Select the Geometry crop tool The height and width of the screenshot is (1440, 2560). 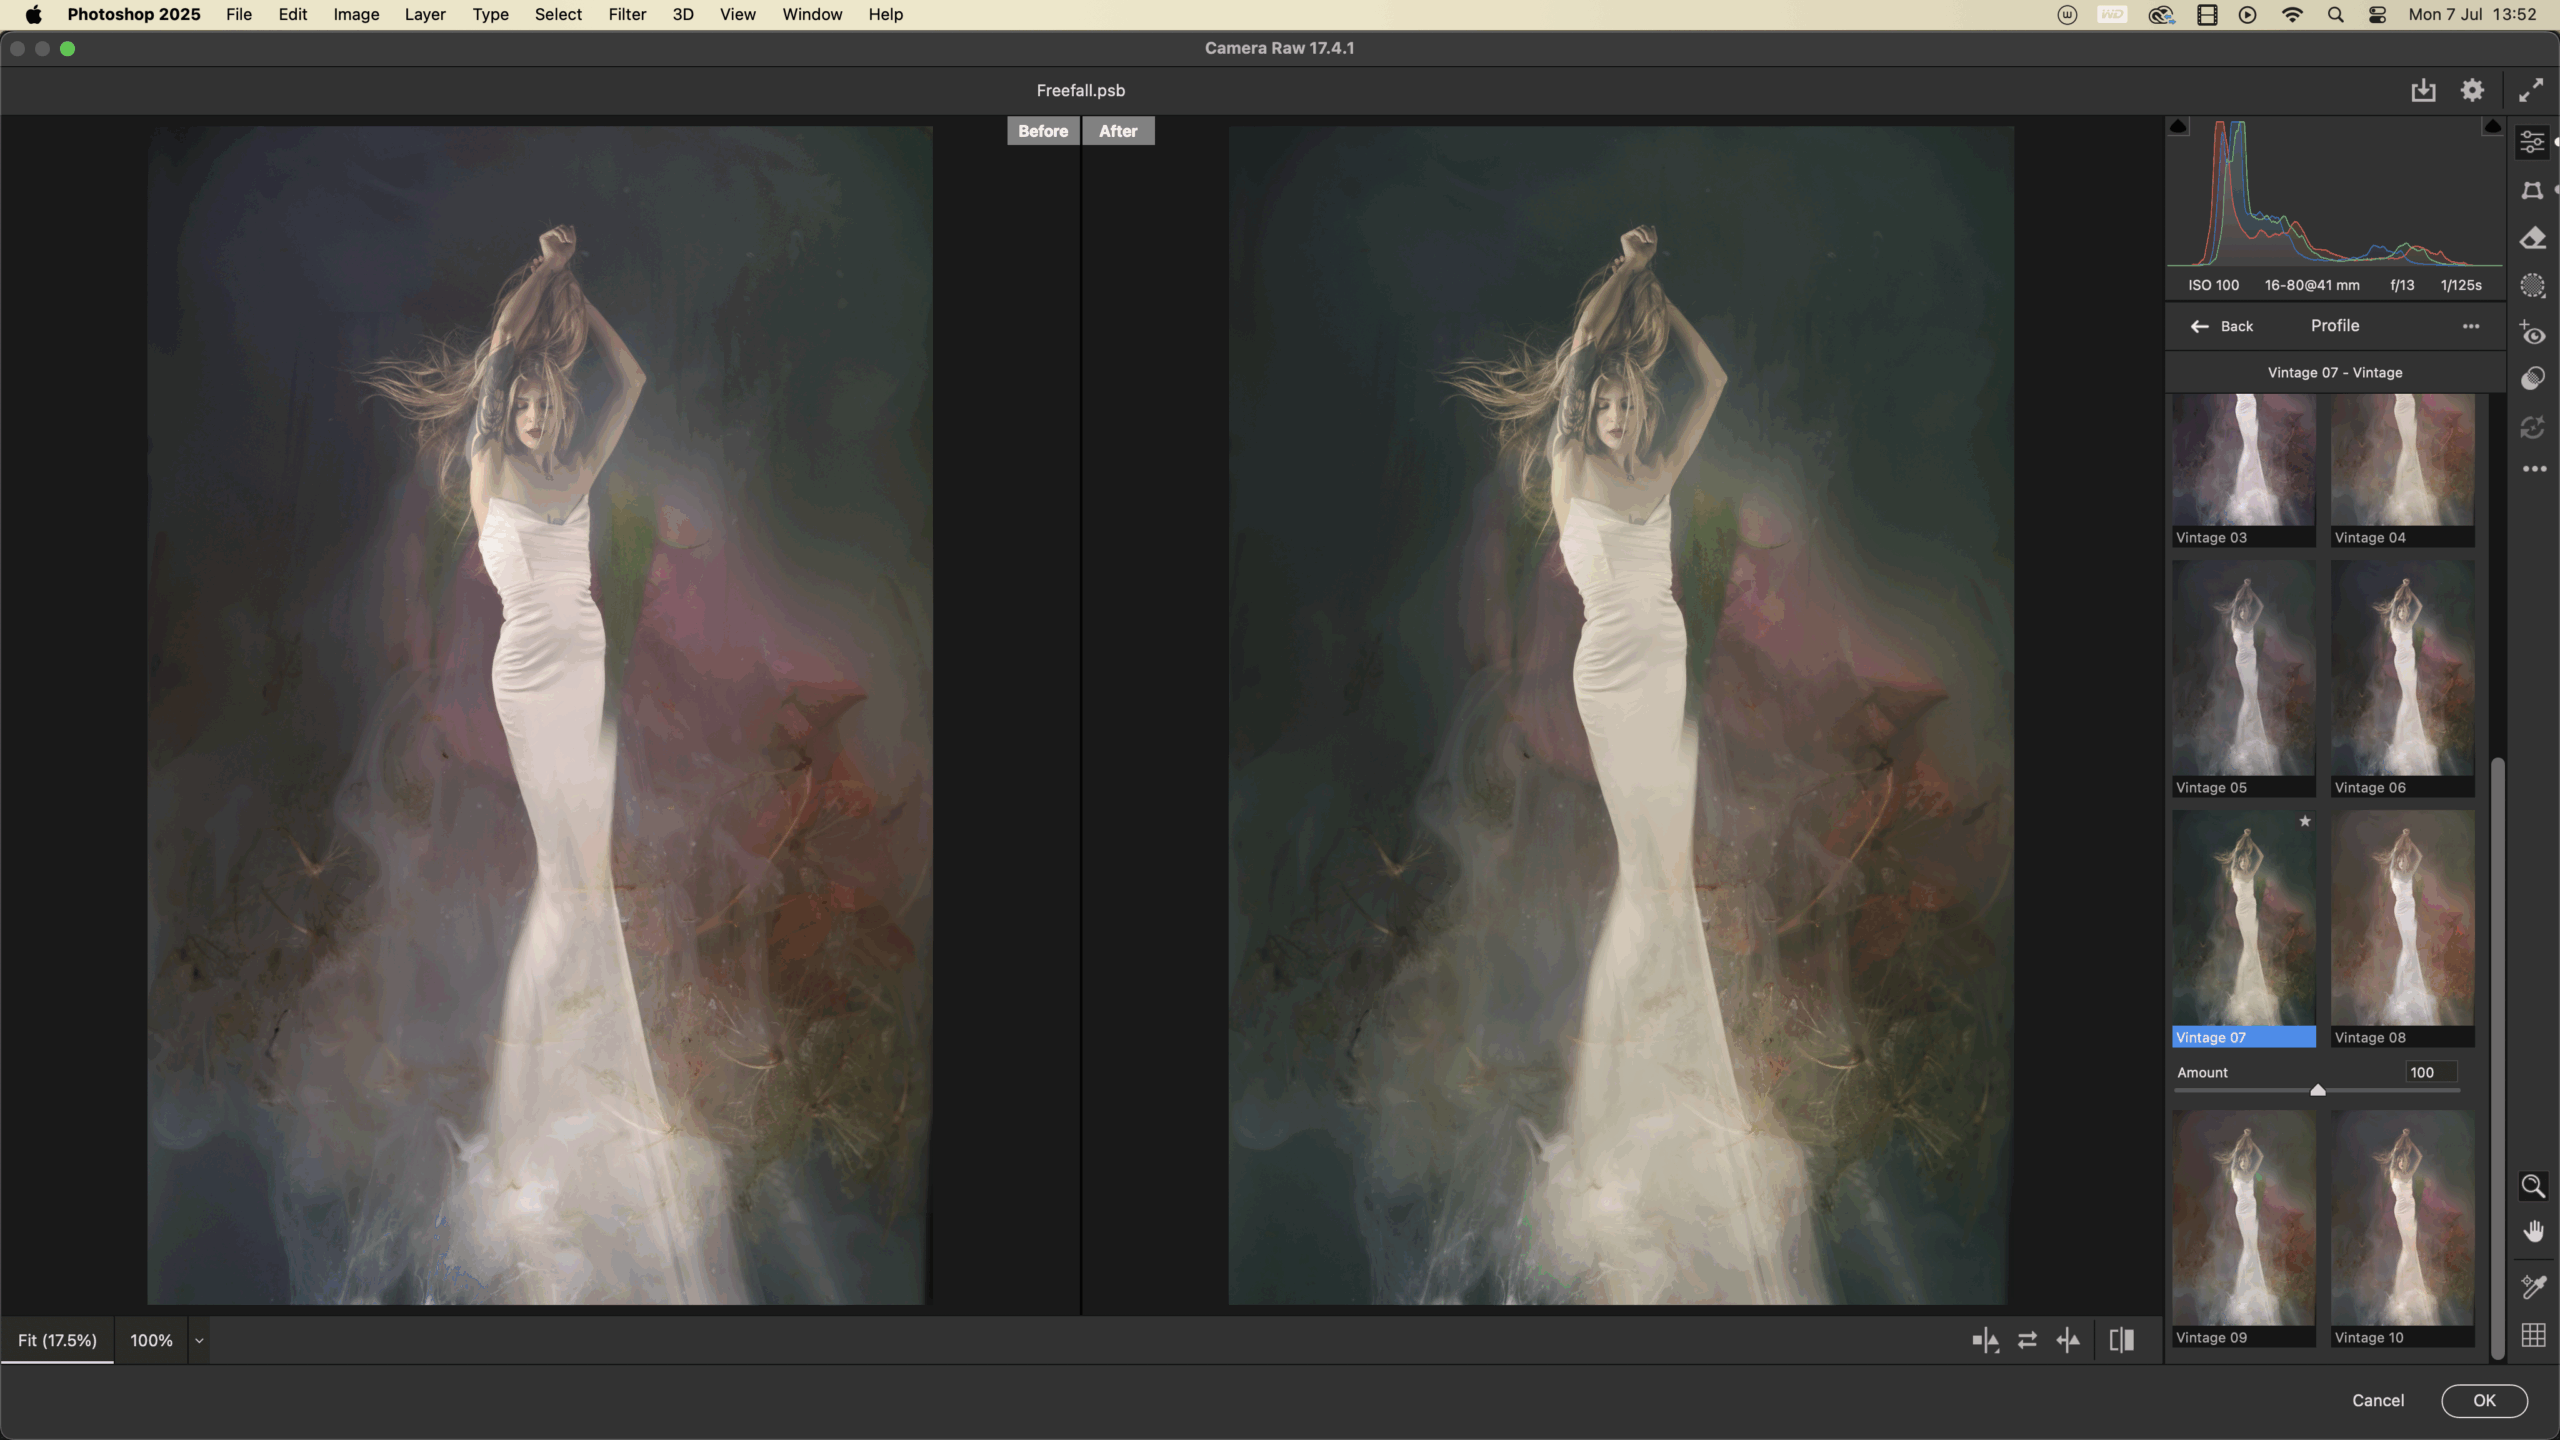point(2532,190)
